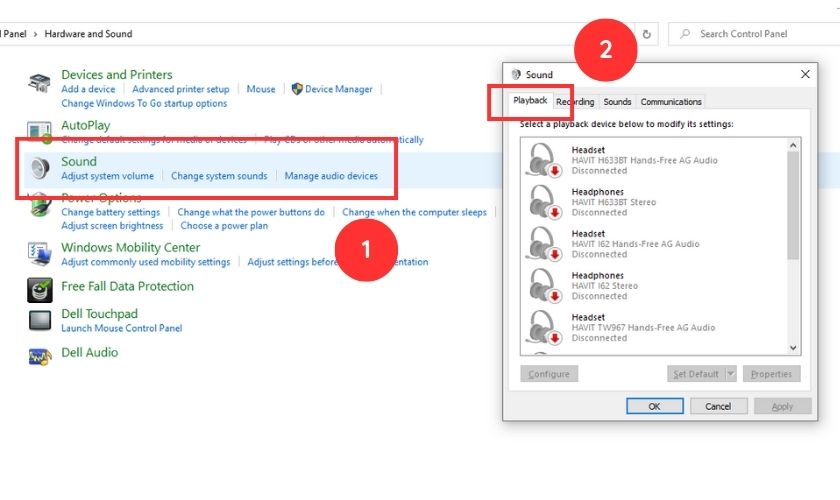Click the Apply button
This screenshot has height=500, width=840.
pyautogui.click(x=783, y=406)
